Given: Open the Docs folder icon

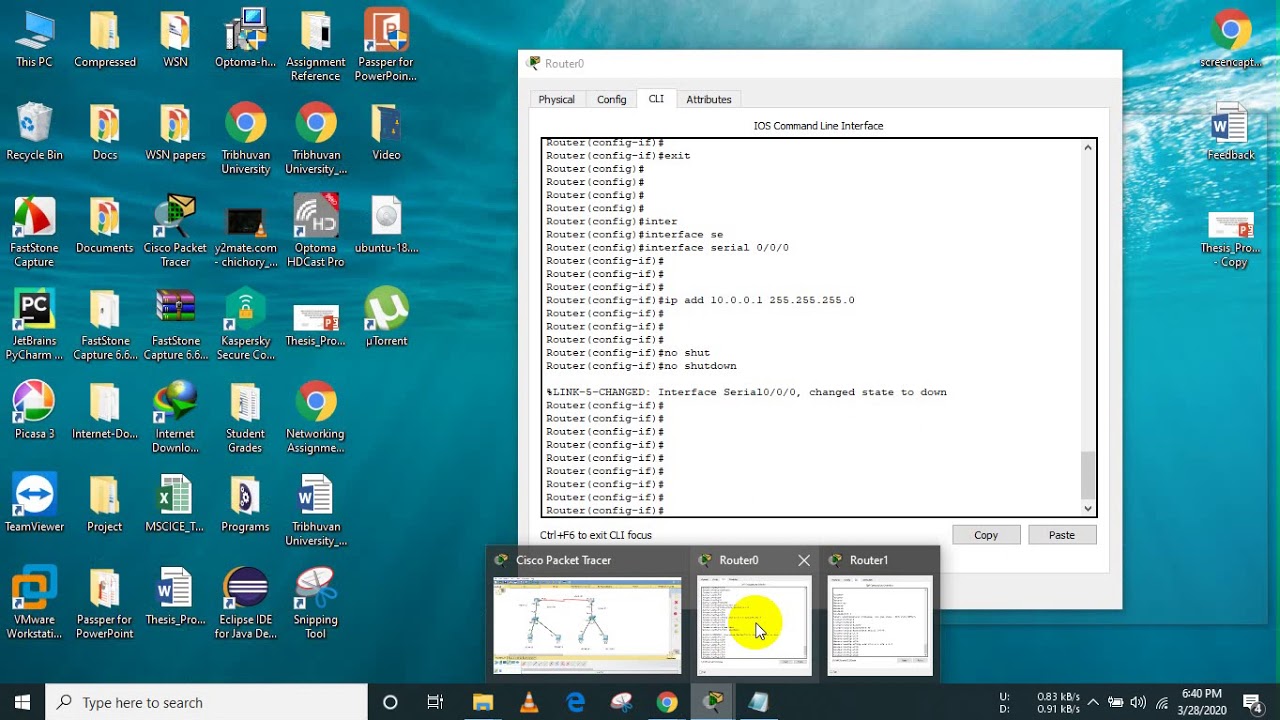Looking at the screenshot, I should tap(104, 132).
